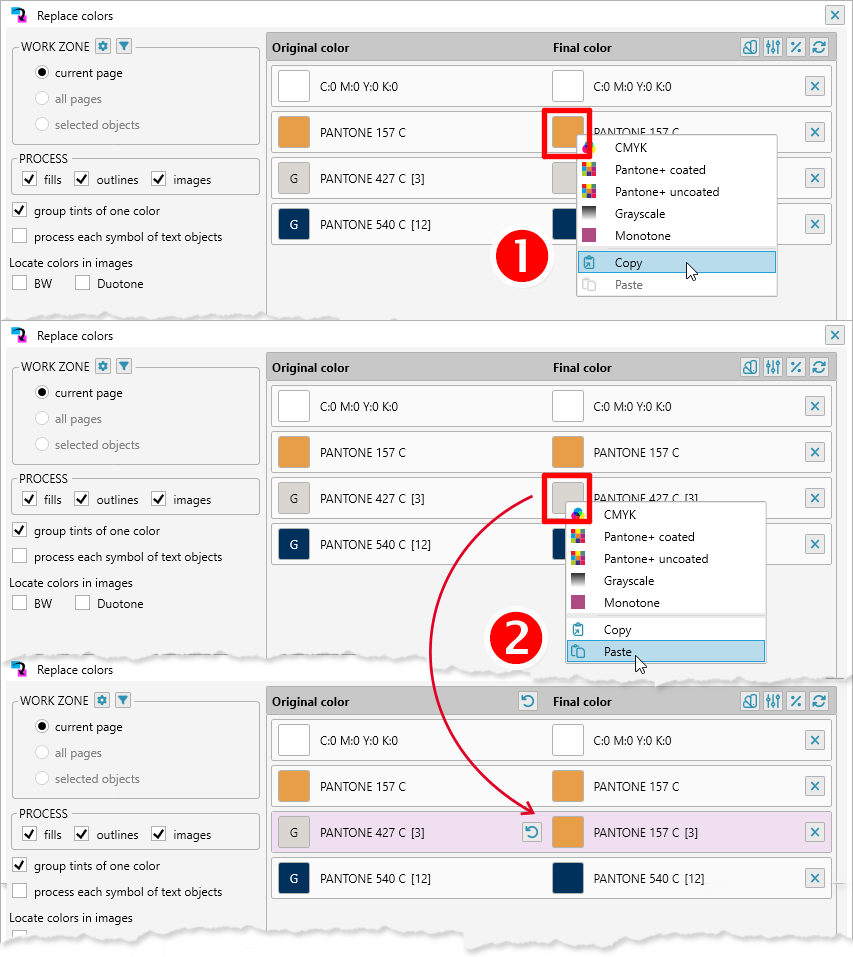Click reset-all undo icon beside Original color header
The image size is (853, 957).
[x=528, y=701]
